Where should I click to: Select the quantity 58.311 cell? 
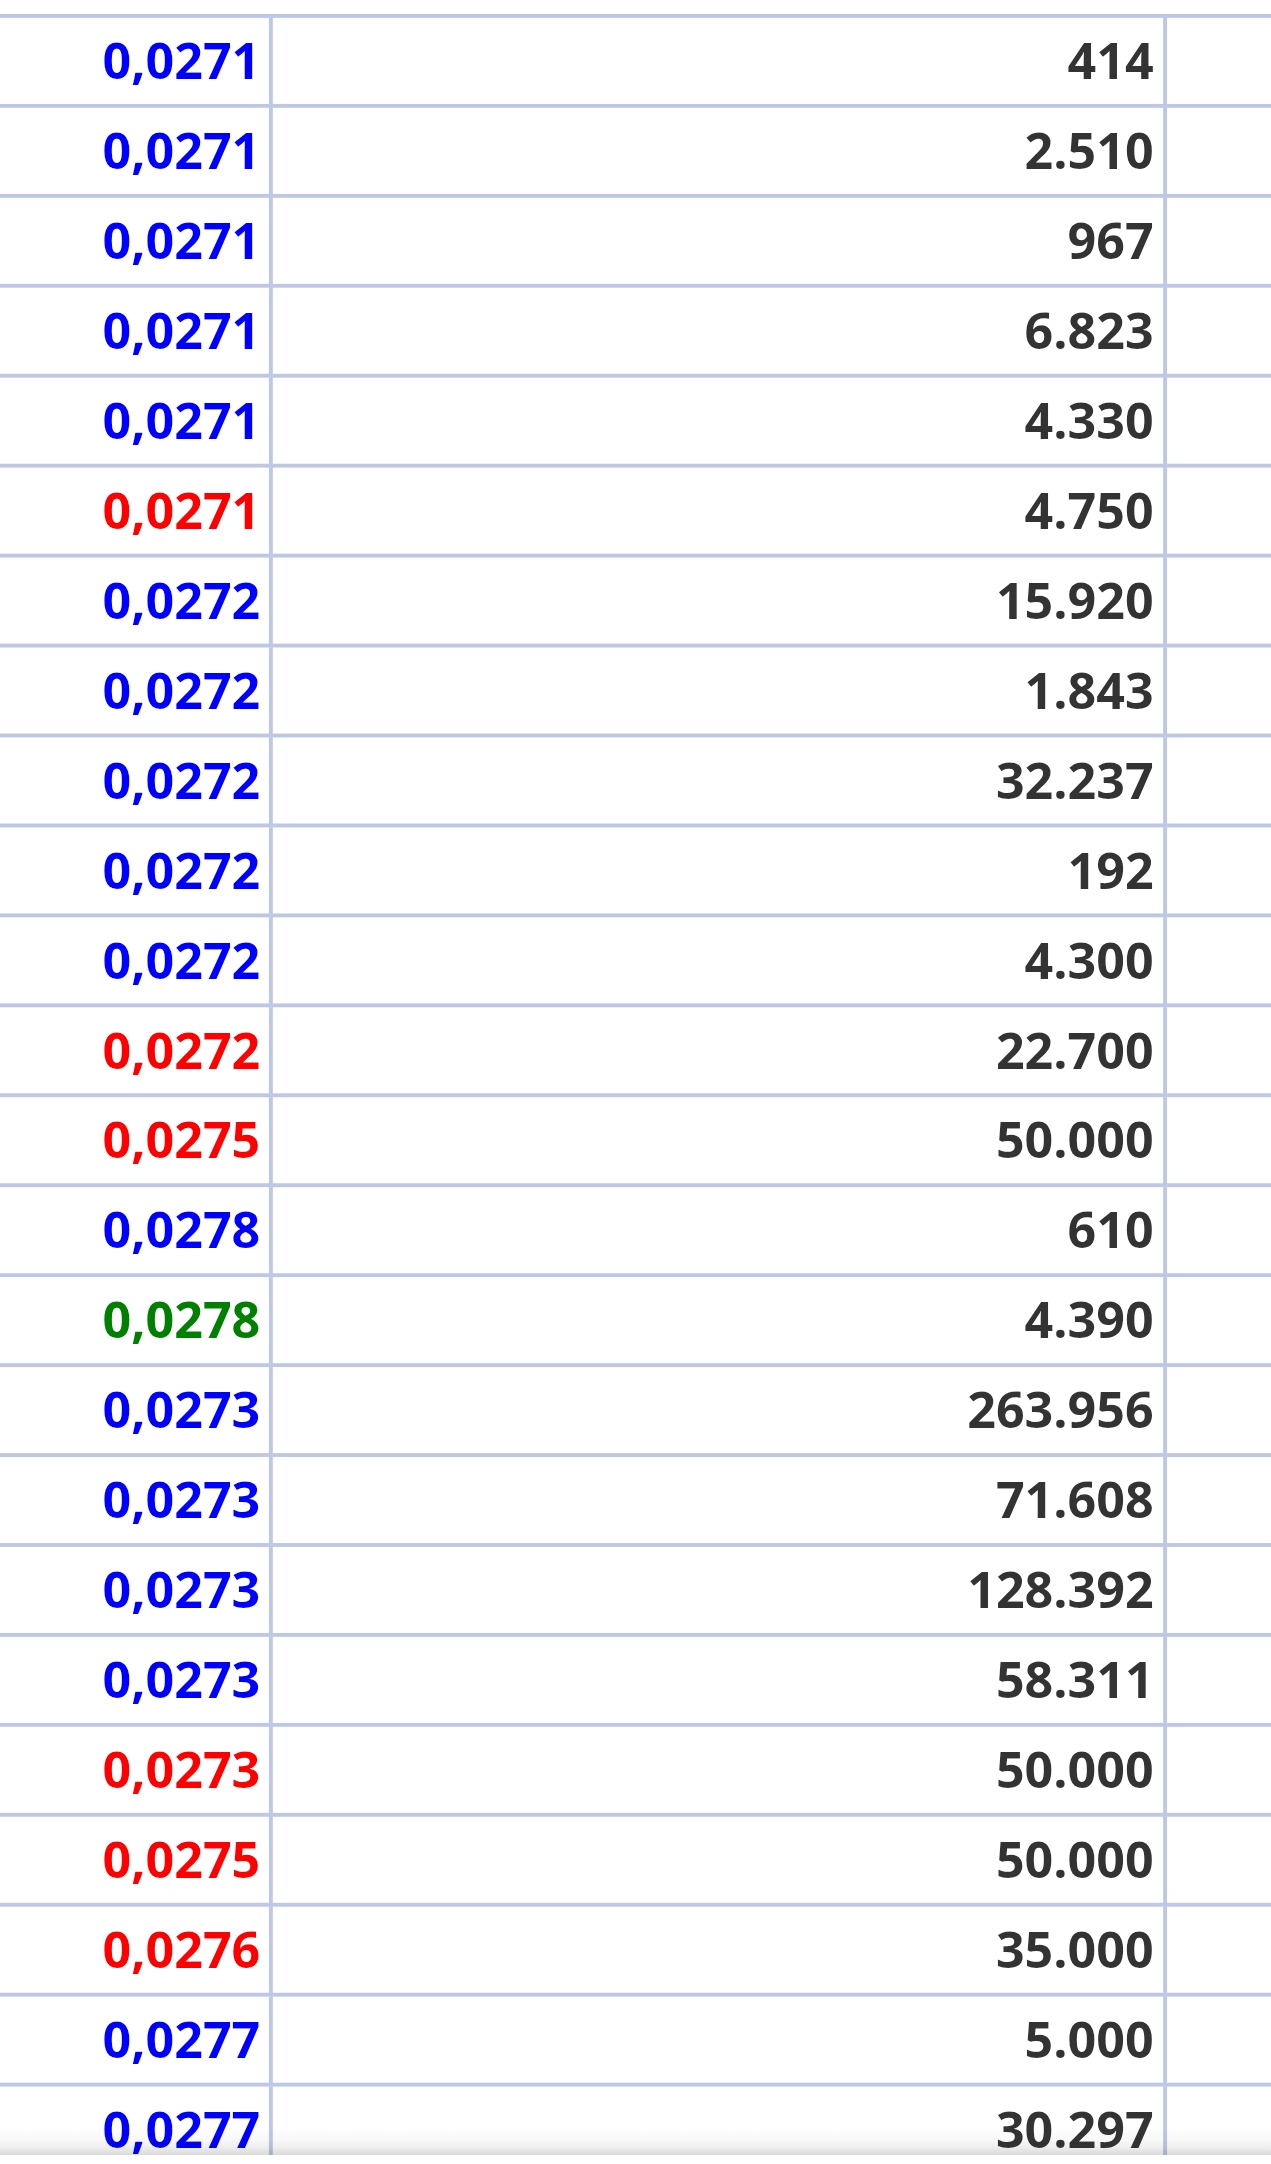click(718, 1680)
